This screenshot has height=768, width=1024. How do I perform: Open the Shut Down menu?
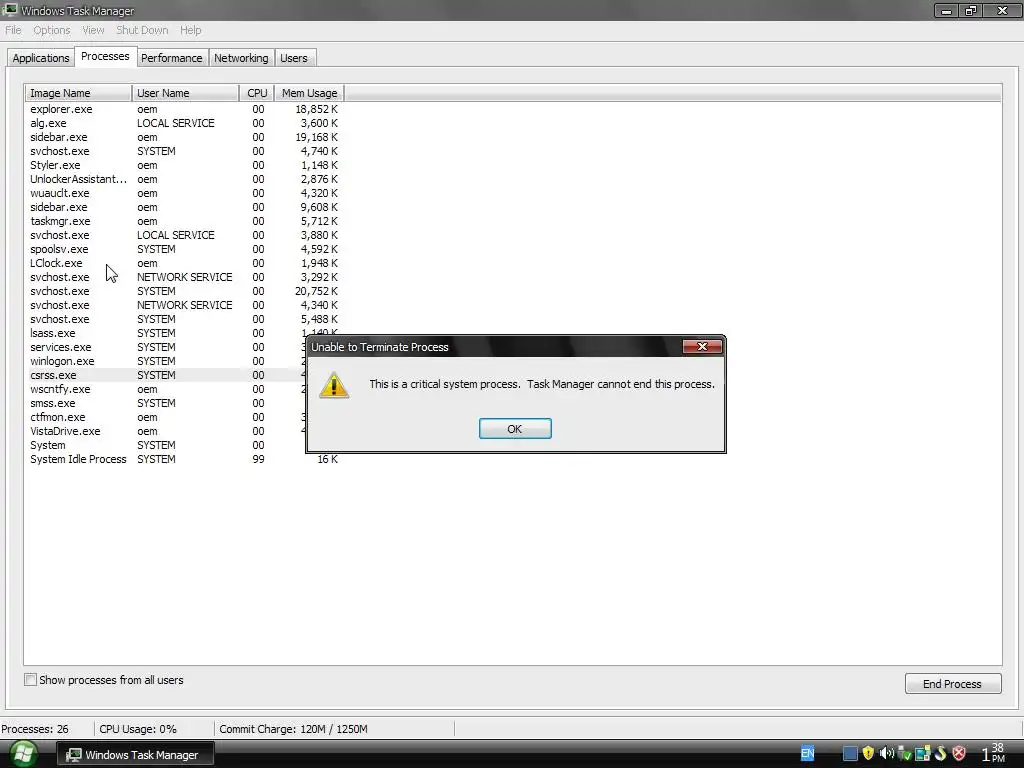point(142,30)
